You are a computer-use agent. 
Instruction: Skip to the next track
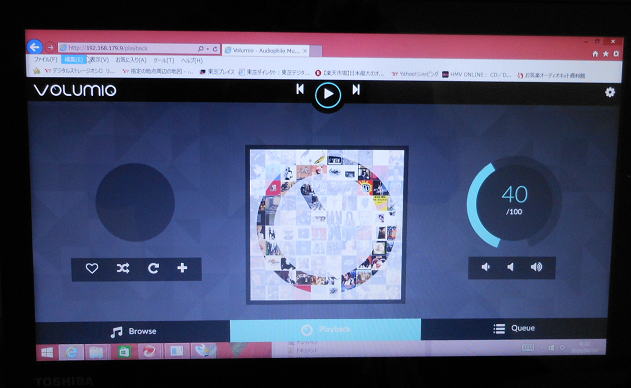pos(356,89)
